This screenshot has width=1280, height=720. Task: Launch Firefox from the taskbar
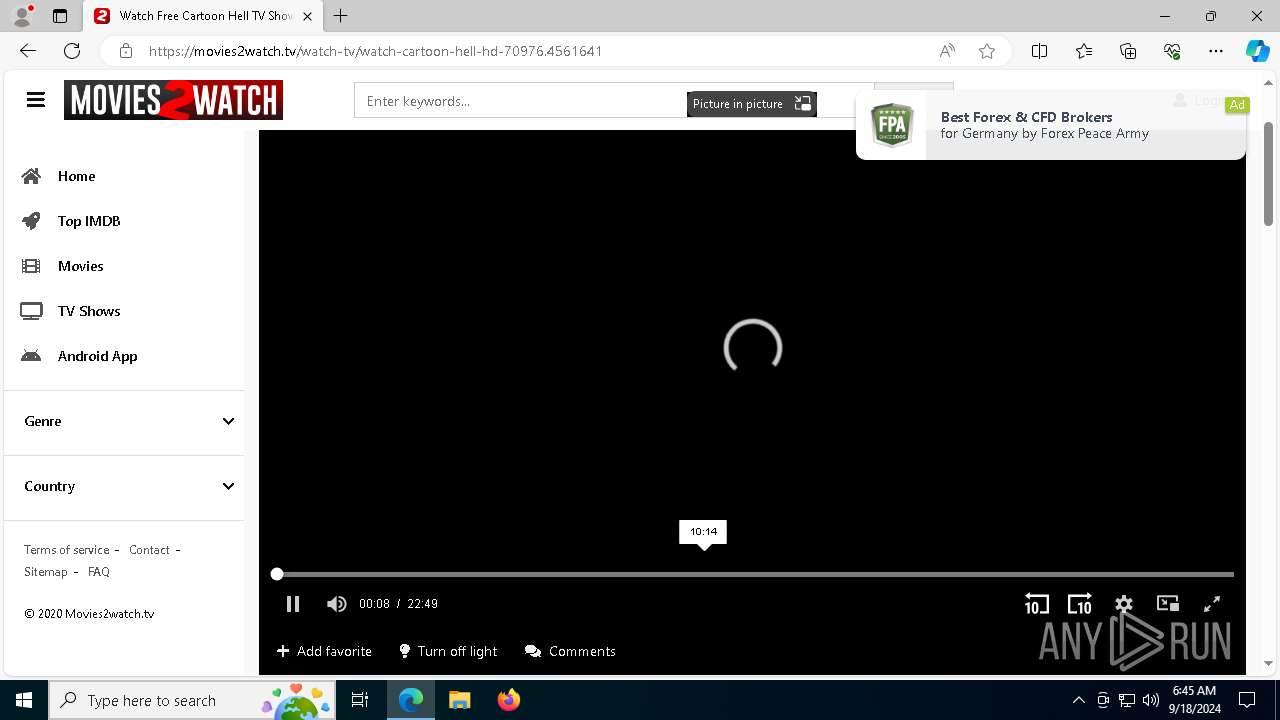[x=509, y=700]
